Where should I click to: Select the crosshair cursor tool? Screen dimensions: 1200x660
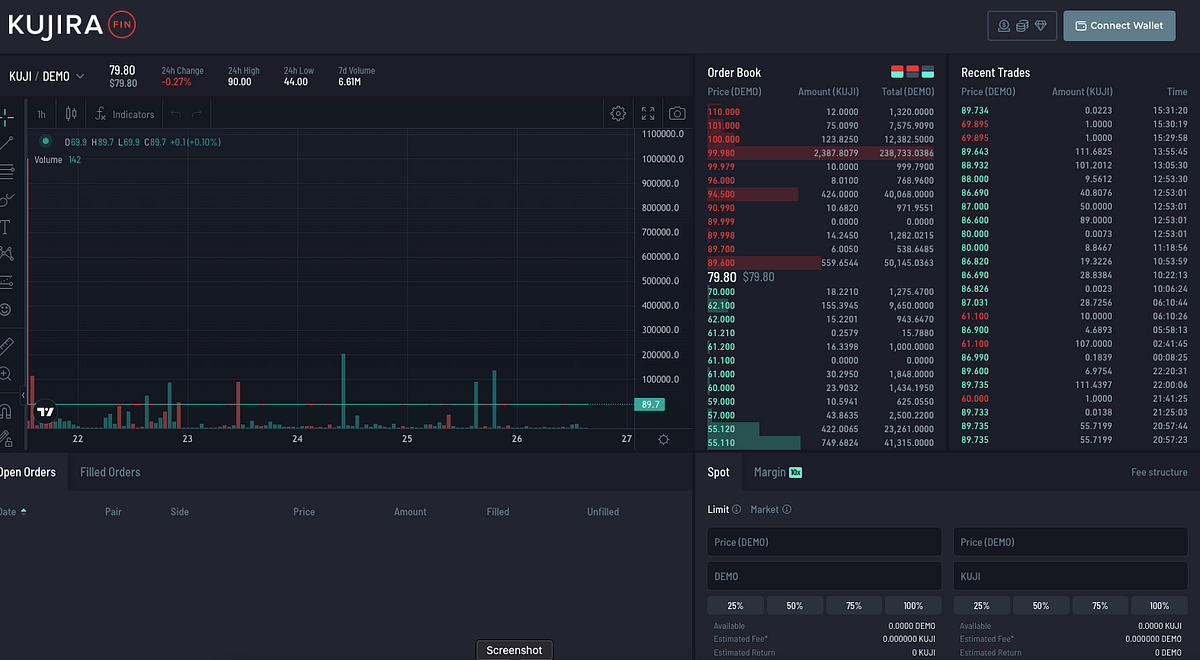click(x=7, y=116)
